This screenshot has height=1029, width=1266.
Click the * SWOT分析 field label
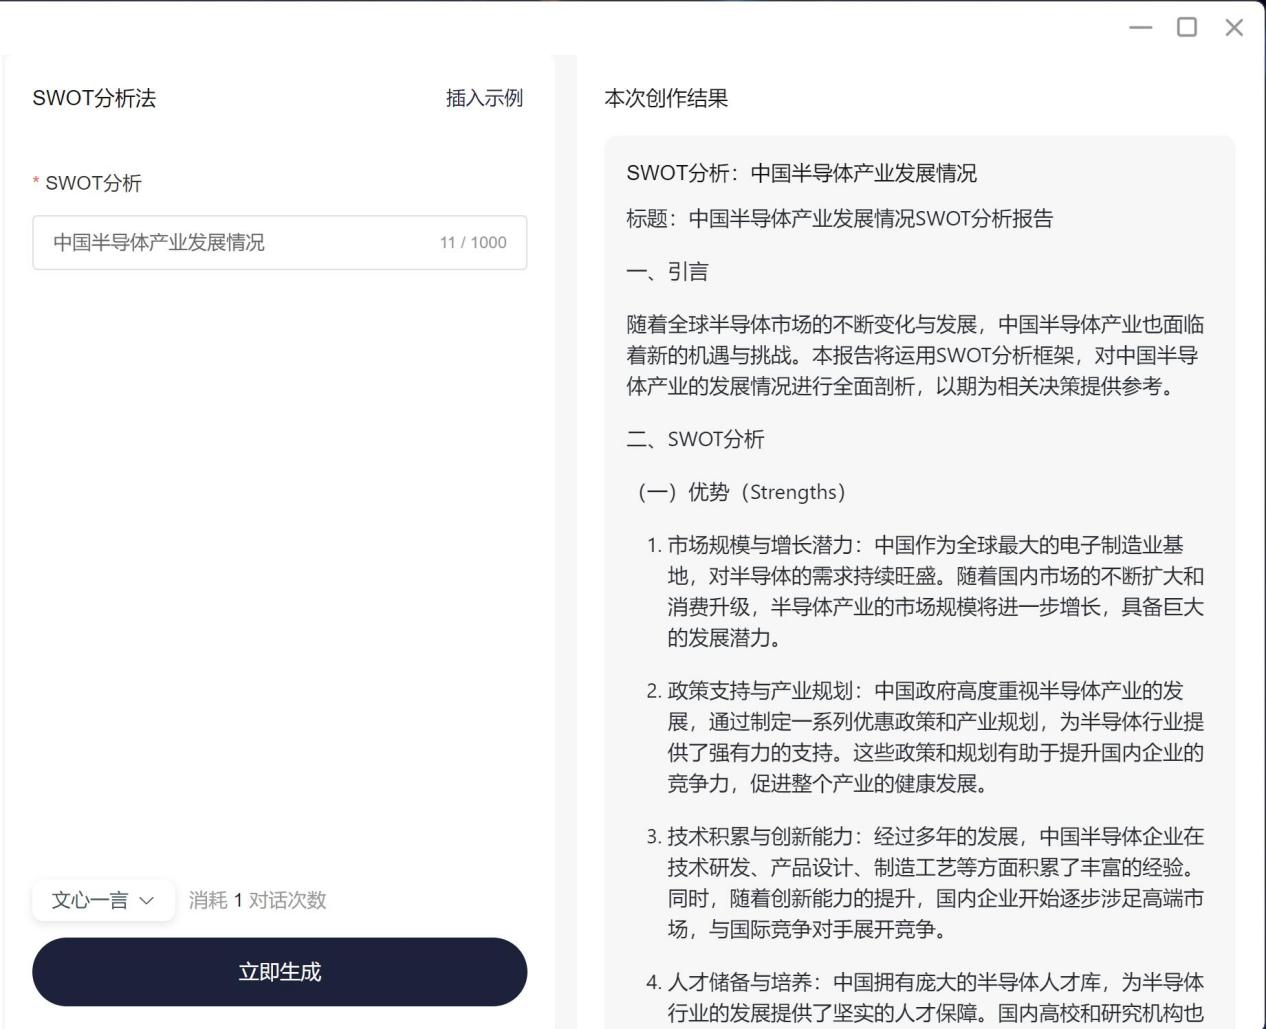tap(87, 183)
